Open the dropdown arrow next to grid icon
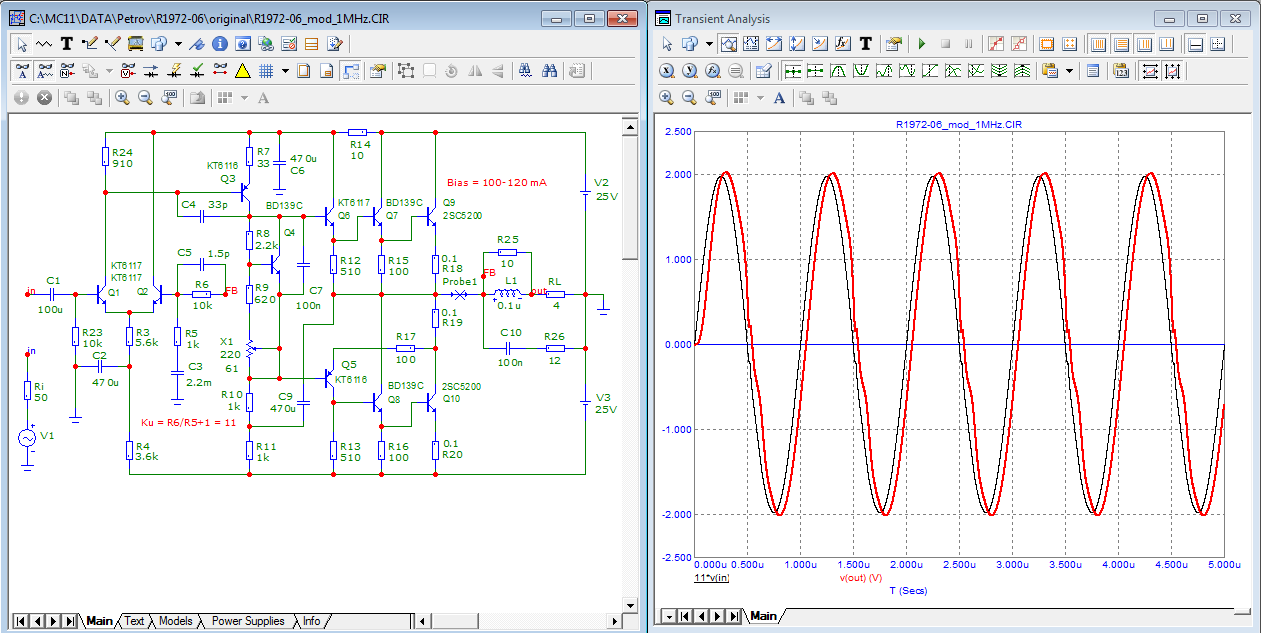Viewport: 1261px width, 633px height. coord(285,71)
